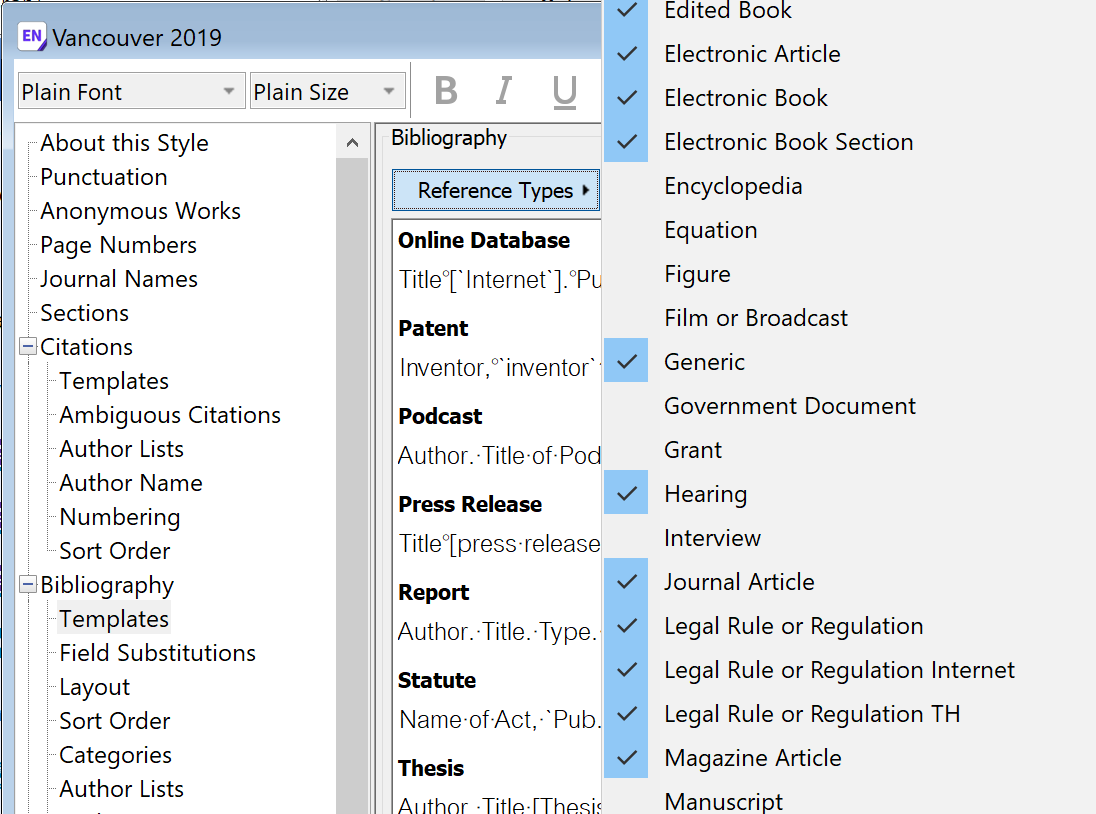Image resolution: width=1096 pixels, height=814 pixels.
Task: Open the Plain Font dropdown
Action: (x=131, y=91)
